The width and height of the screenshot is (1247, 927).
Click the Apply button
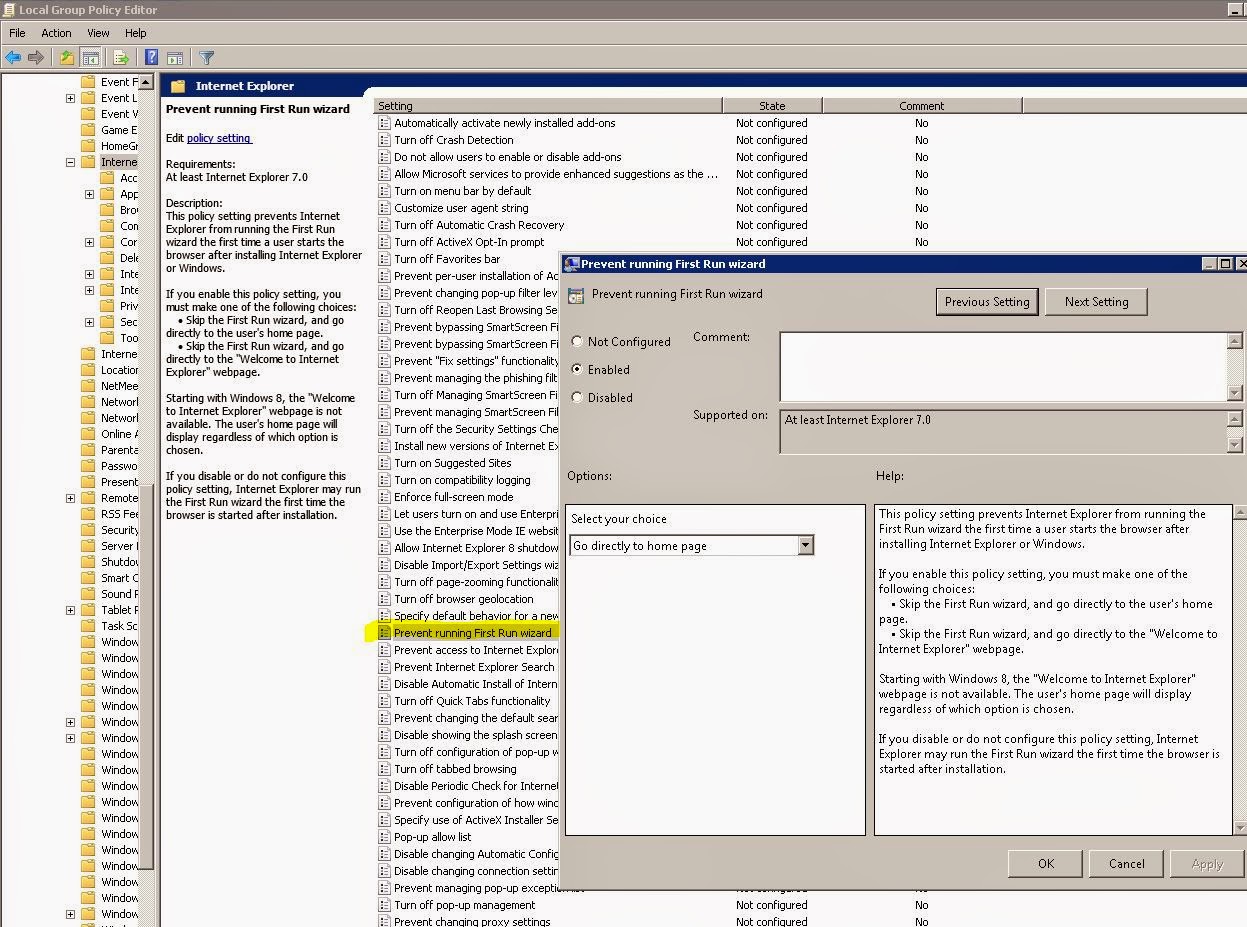click(1207, 864)
